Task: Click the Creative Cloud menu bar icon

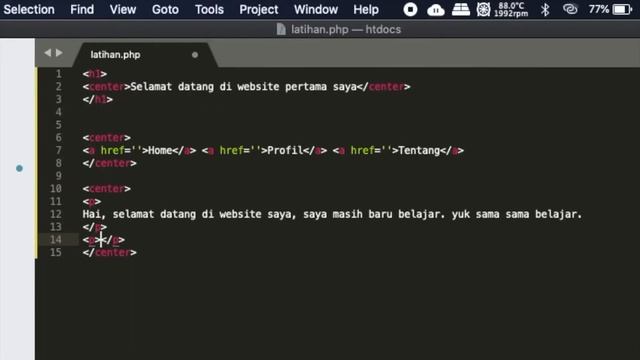Action: 570,9
